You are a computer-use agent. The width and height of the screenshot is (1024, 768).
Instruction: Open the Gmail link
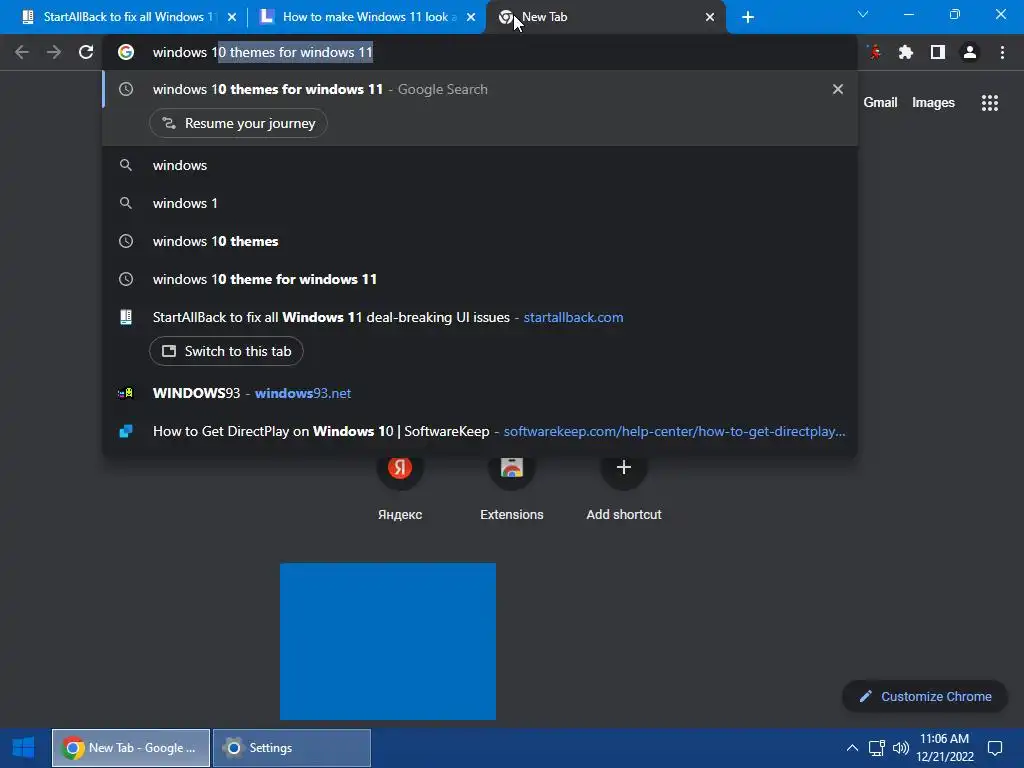coord(880,103)
